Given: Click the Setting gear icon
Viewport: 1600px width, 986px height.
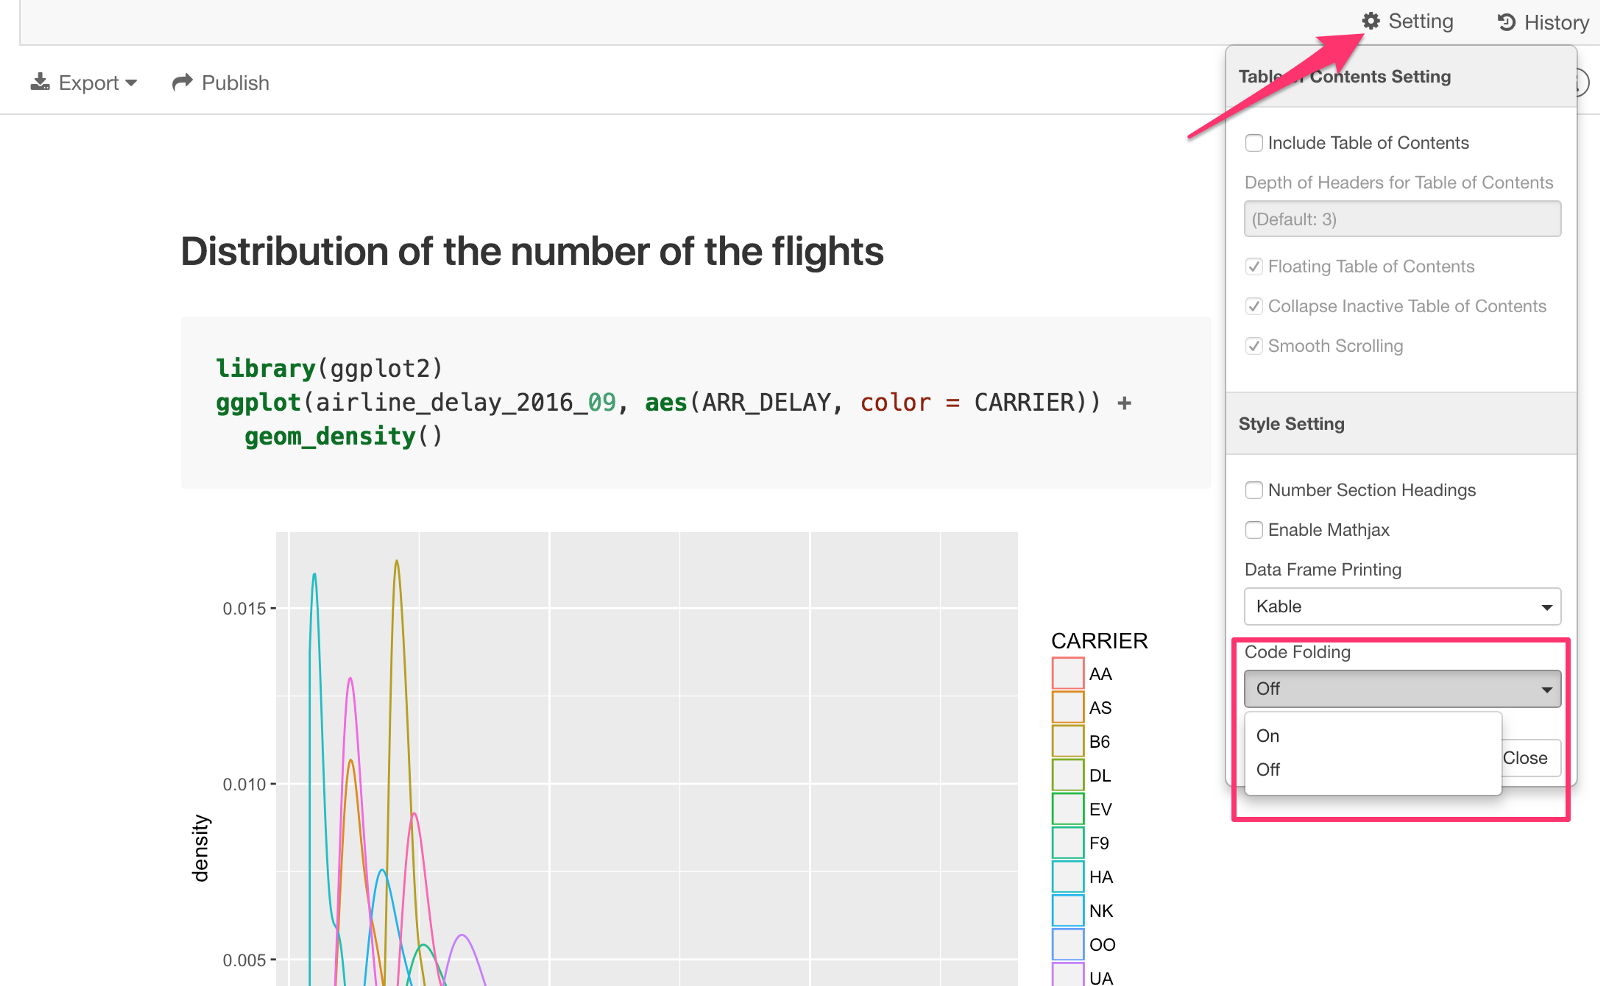Looking at the screenshot, I should 1371,21.
